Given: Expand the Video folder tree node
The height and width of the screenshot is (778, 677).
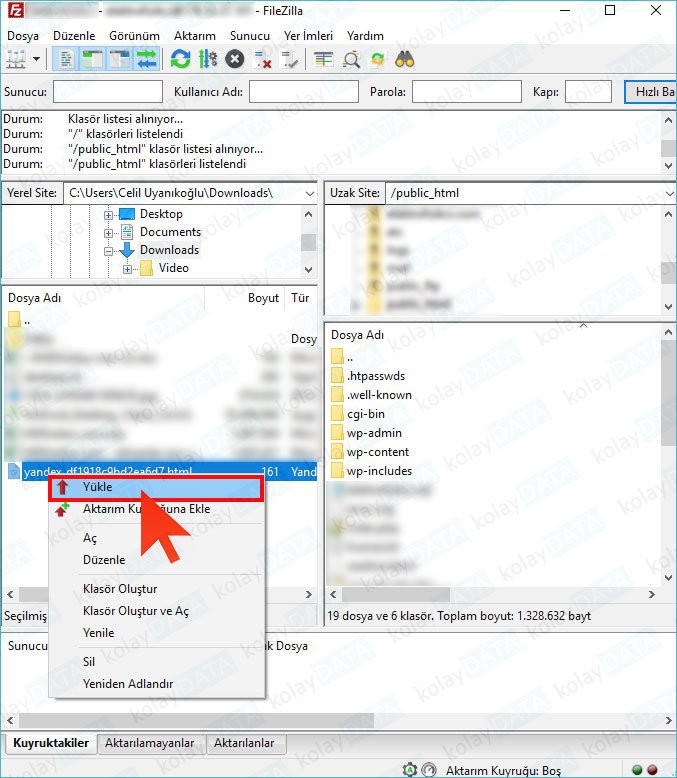Looking at the screenshot, I should [x=128, y=268].
